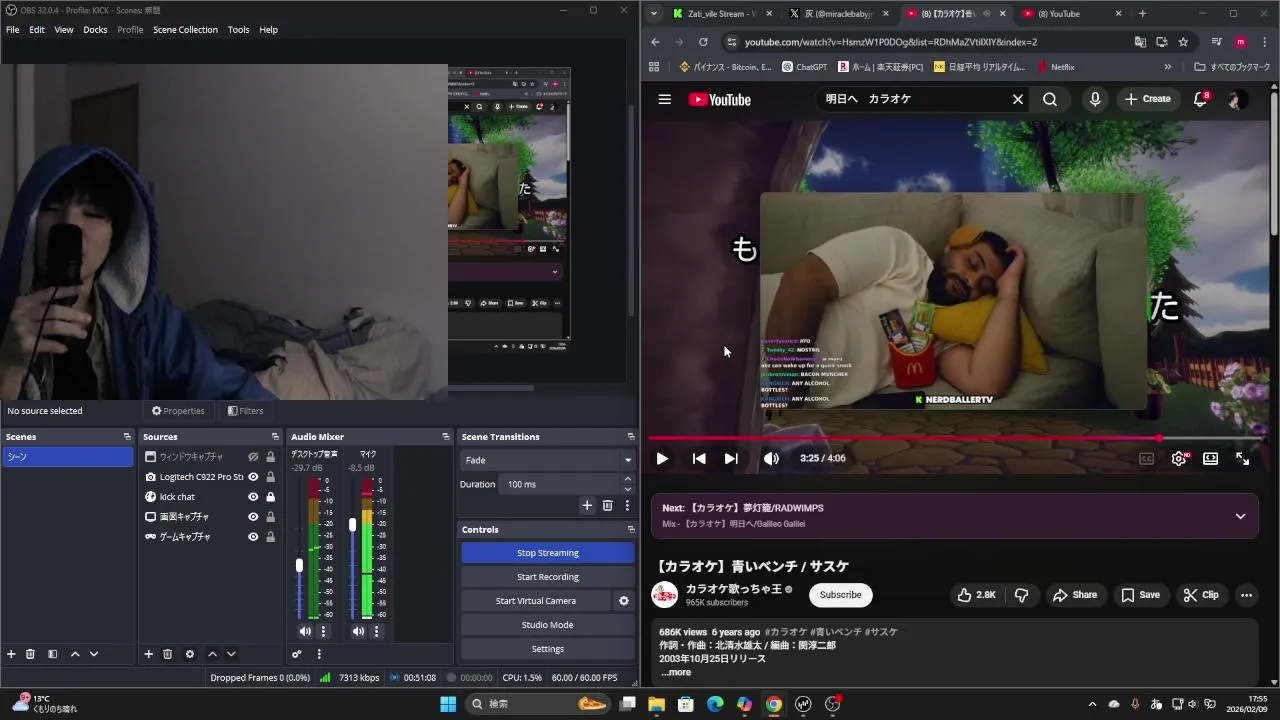Add a new scene transition

pos(587,506)
